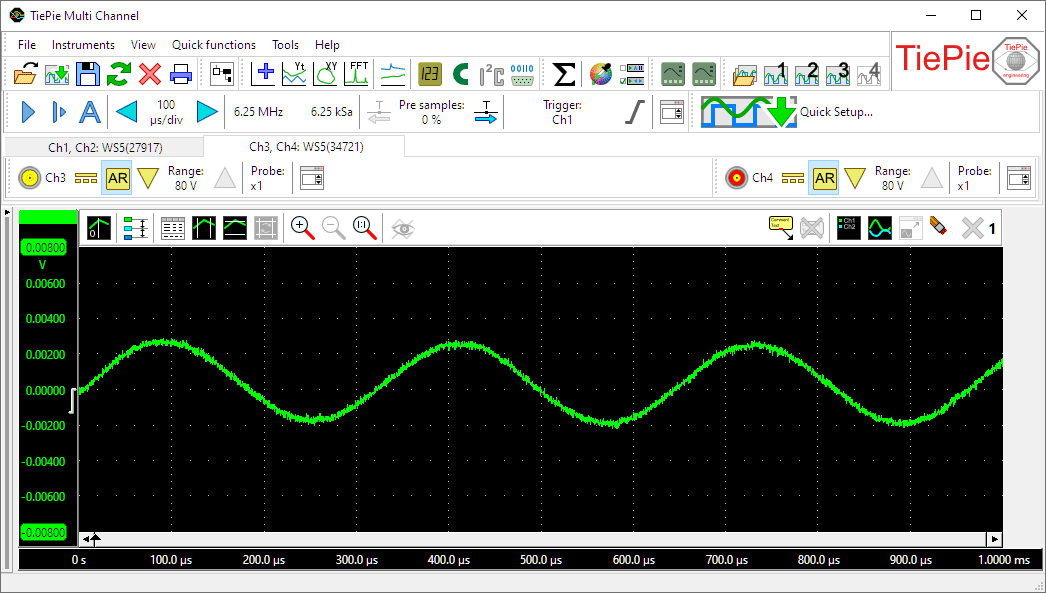Open a Yt graph
1046x593 pixels.
pyautogui.click(x=292, y=73)
